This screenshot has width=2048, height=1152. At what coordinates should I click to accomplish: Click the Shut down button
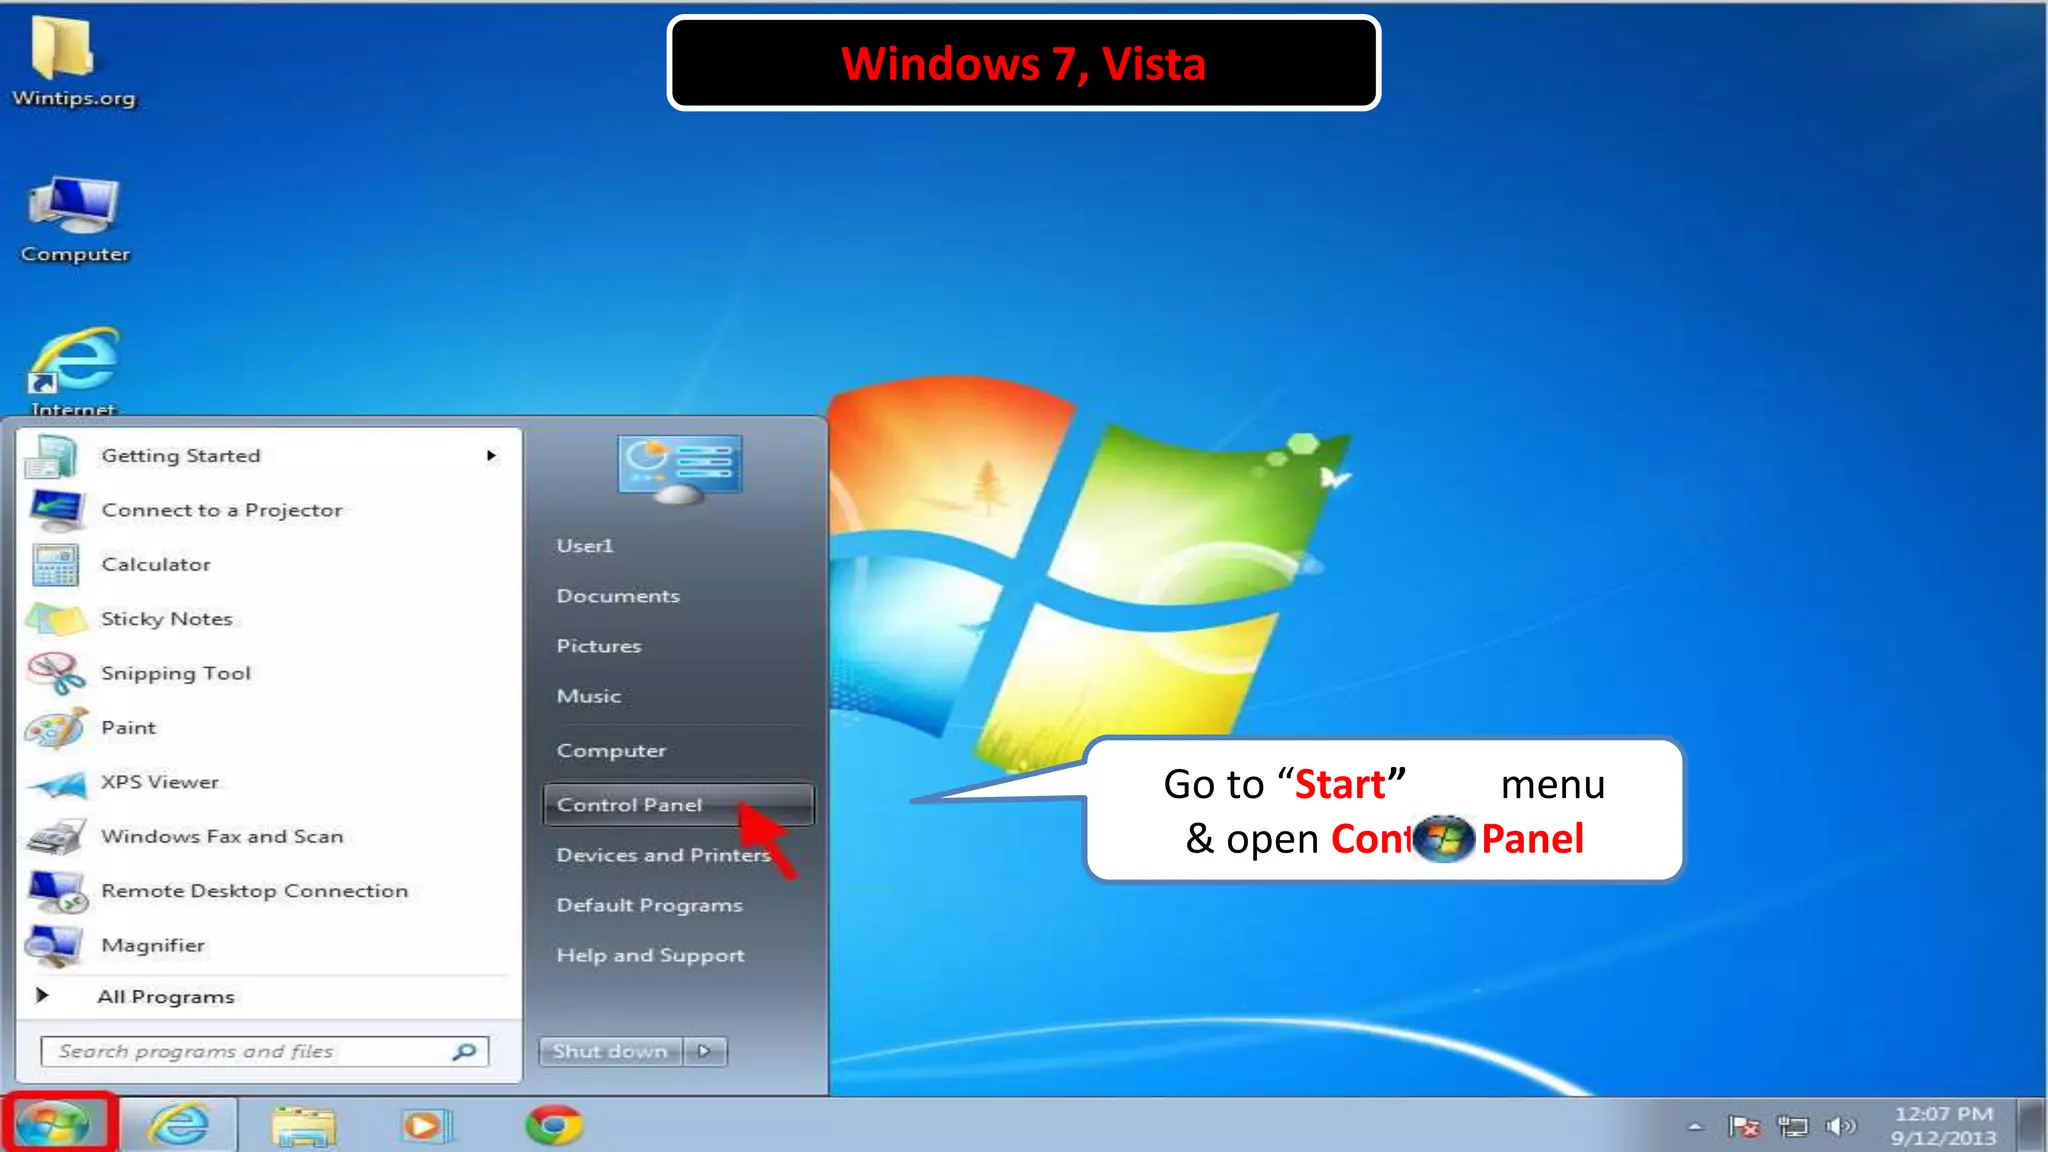pyautogui.click(x=610, y=1051)
